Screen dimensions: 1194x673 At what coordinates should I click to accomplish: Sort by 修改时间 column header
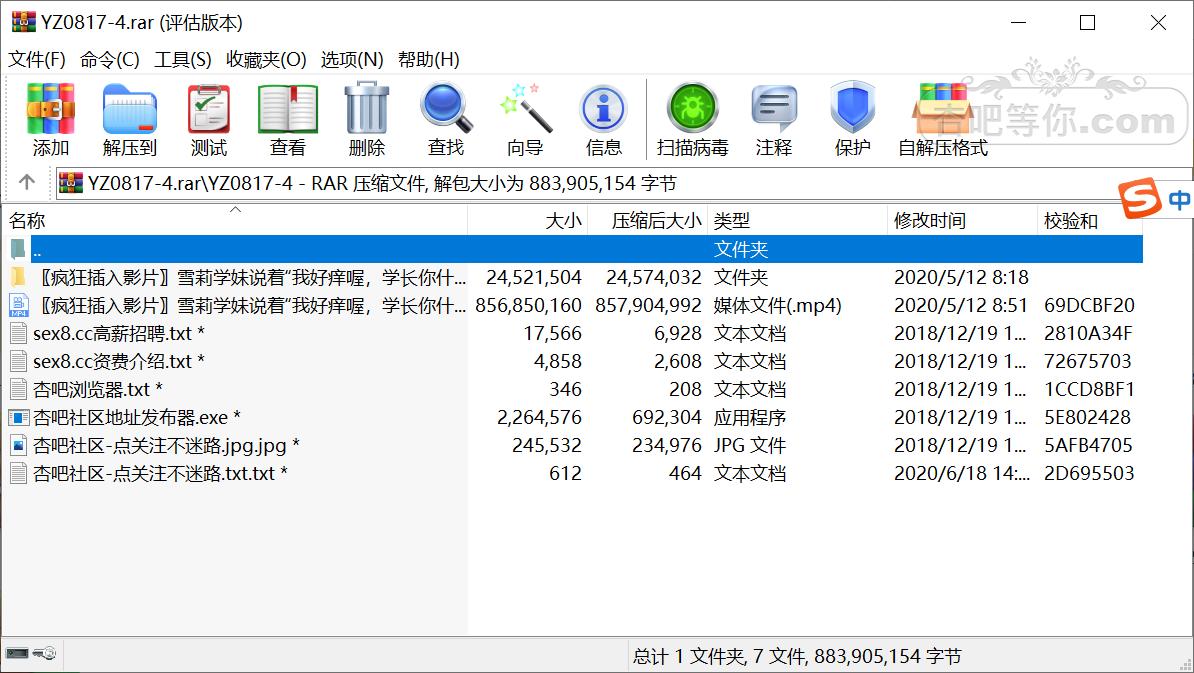(963, 220)
